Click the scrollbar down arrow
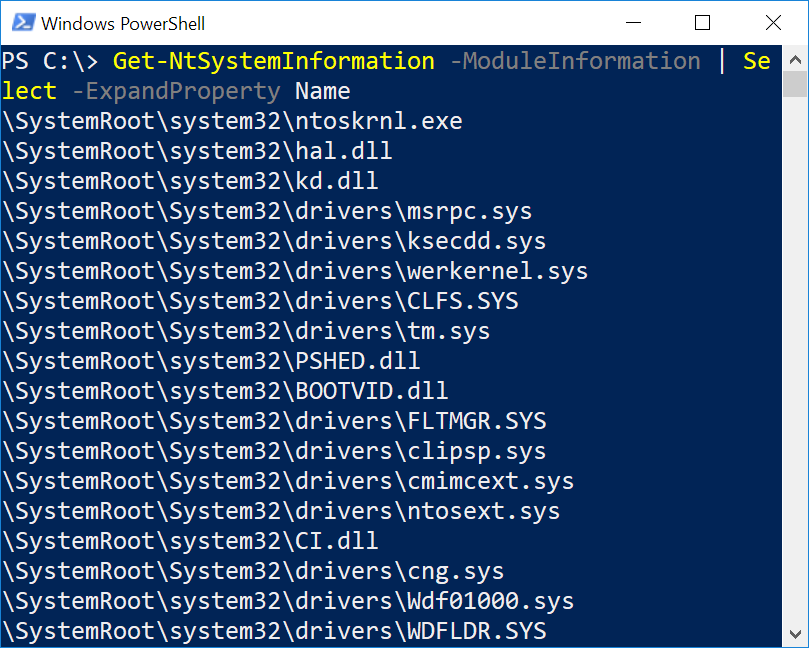The height and width of the screenshot is (648, 809). pyautogui.click(x=795, y=634)
